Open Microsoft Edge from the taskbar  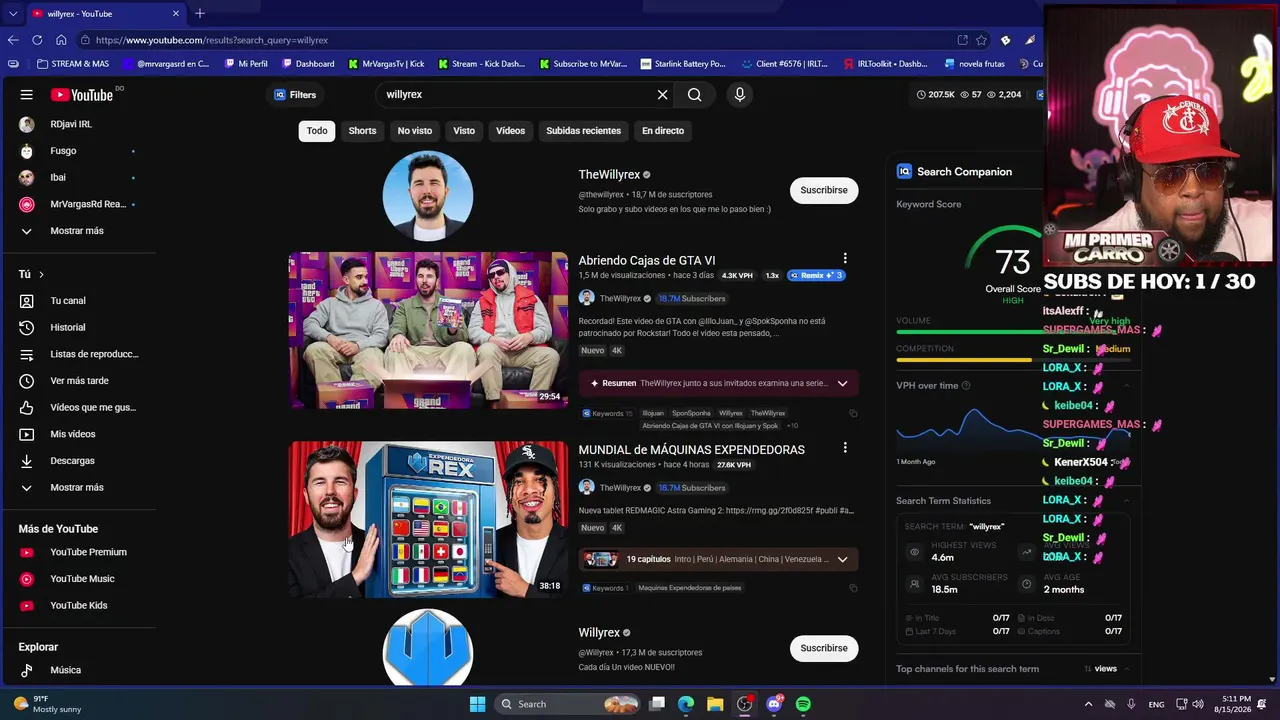click(686, 704)
